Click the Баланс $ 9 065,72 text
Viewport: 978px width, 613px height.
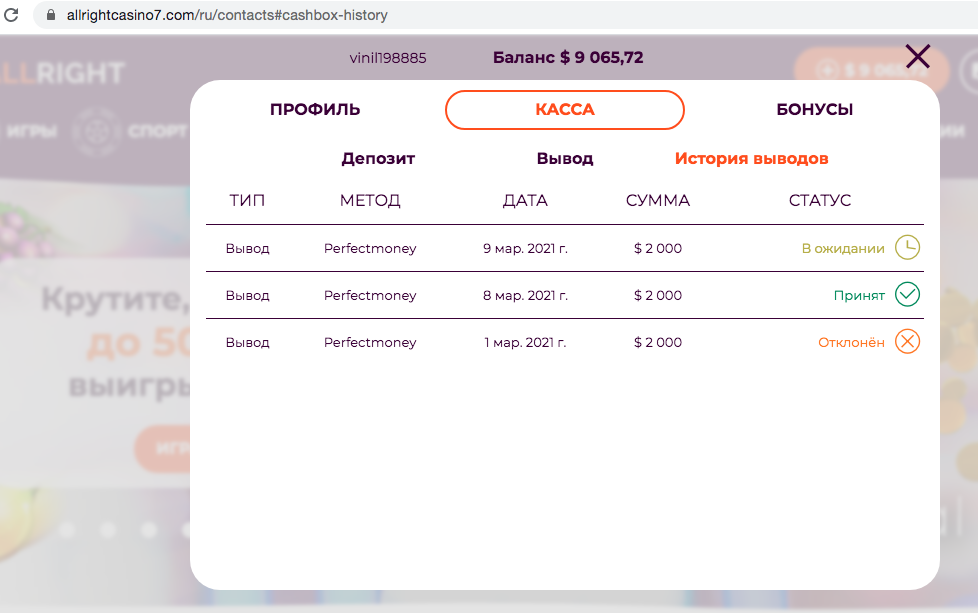[x=568, y=57]
